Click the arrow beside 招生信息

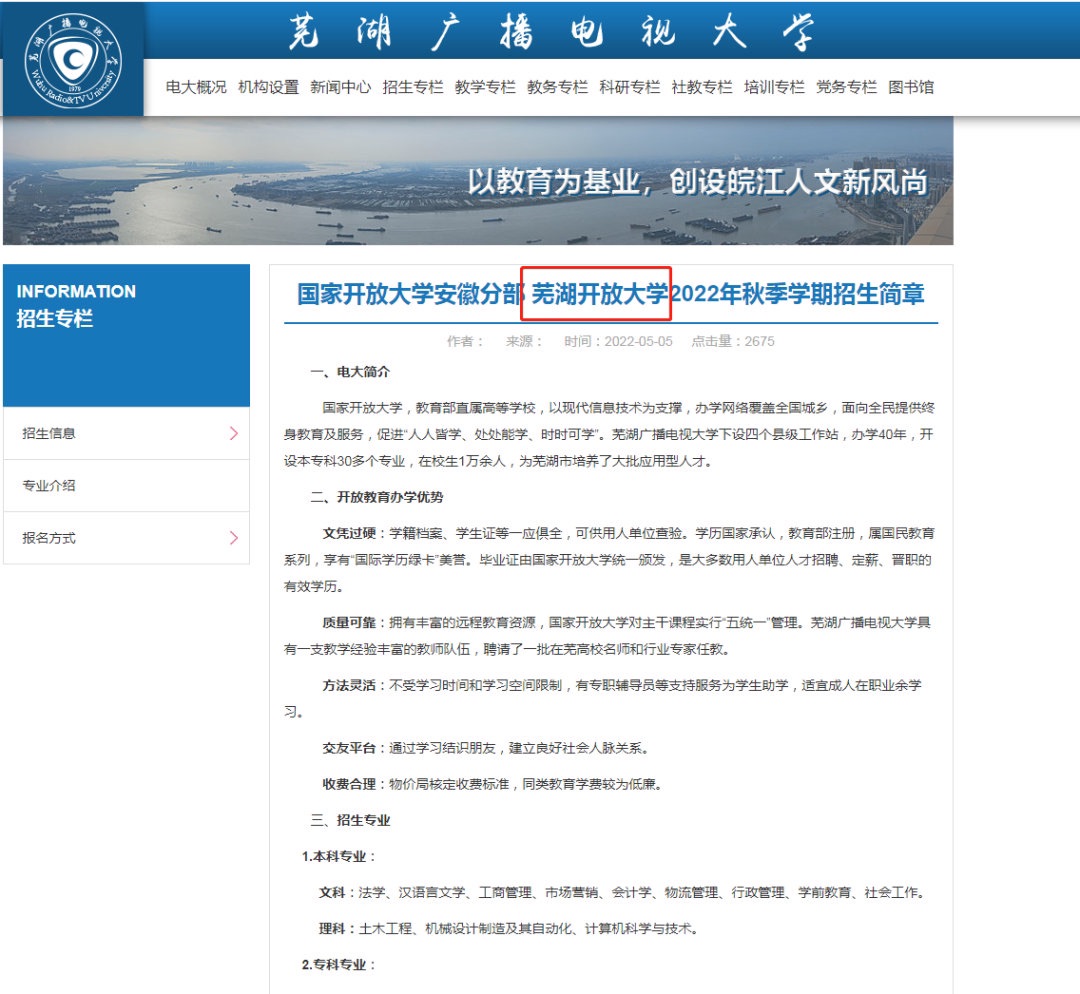coord(233,433)
